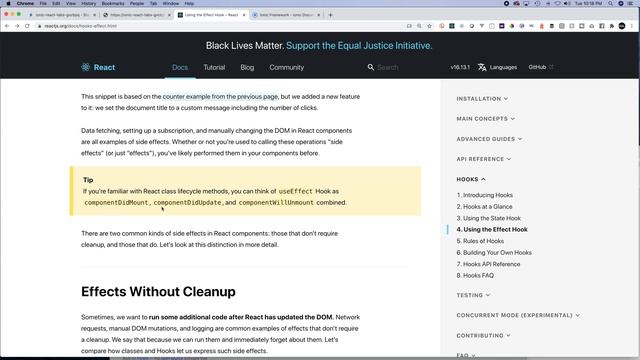Screen dimensions: 640x360
Task: Open the View menu
Action: coord(71,3)
